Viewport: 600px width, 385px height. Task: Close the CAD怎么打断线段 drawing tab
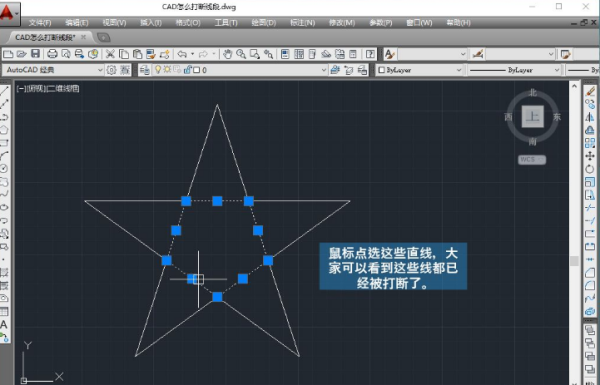[83, 37]
